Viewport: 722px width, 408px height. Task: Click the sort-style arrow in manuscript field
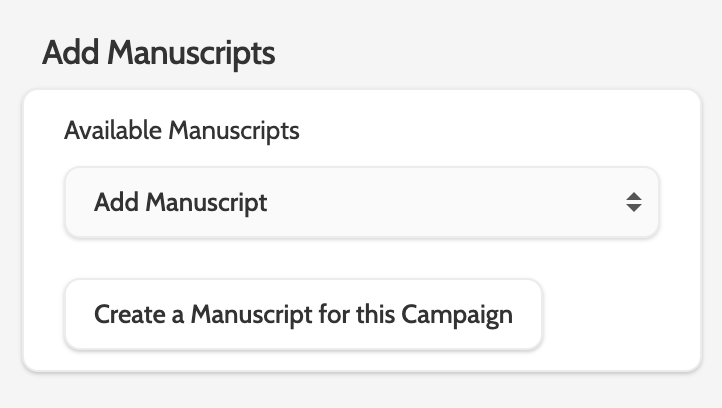(x=633, y=202)
